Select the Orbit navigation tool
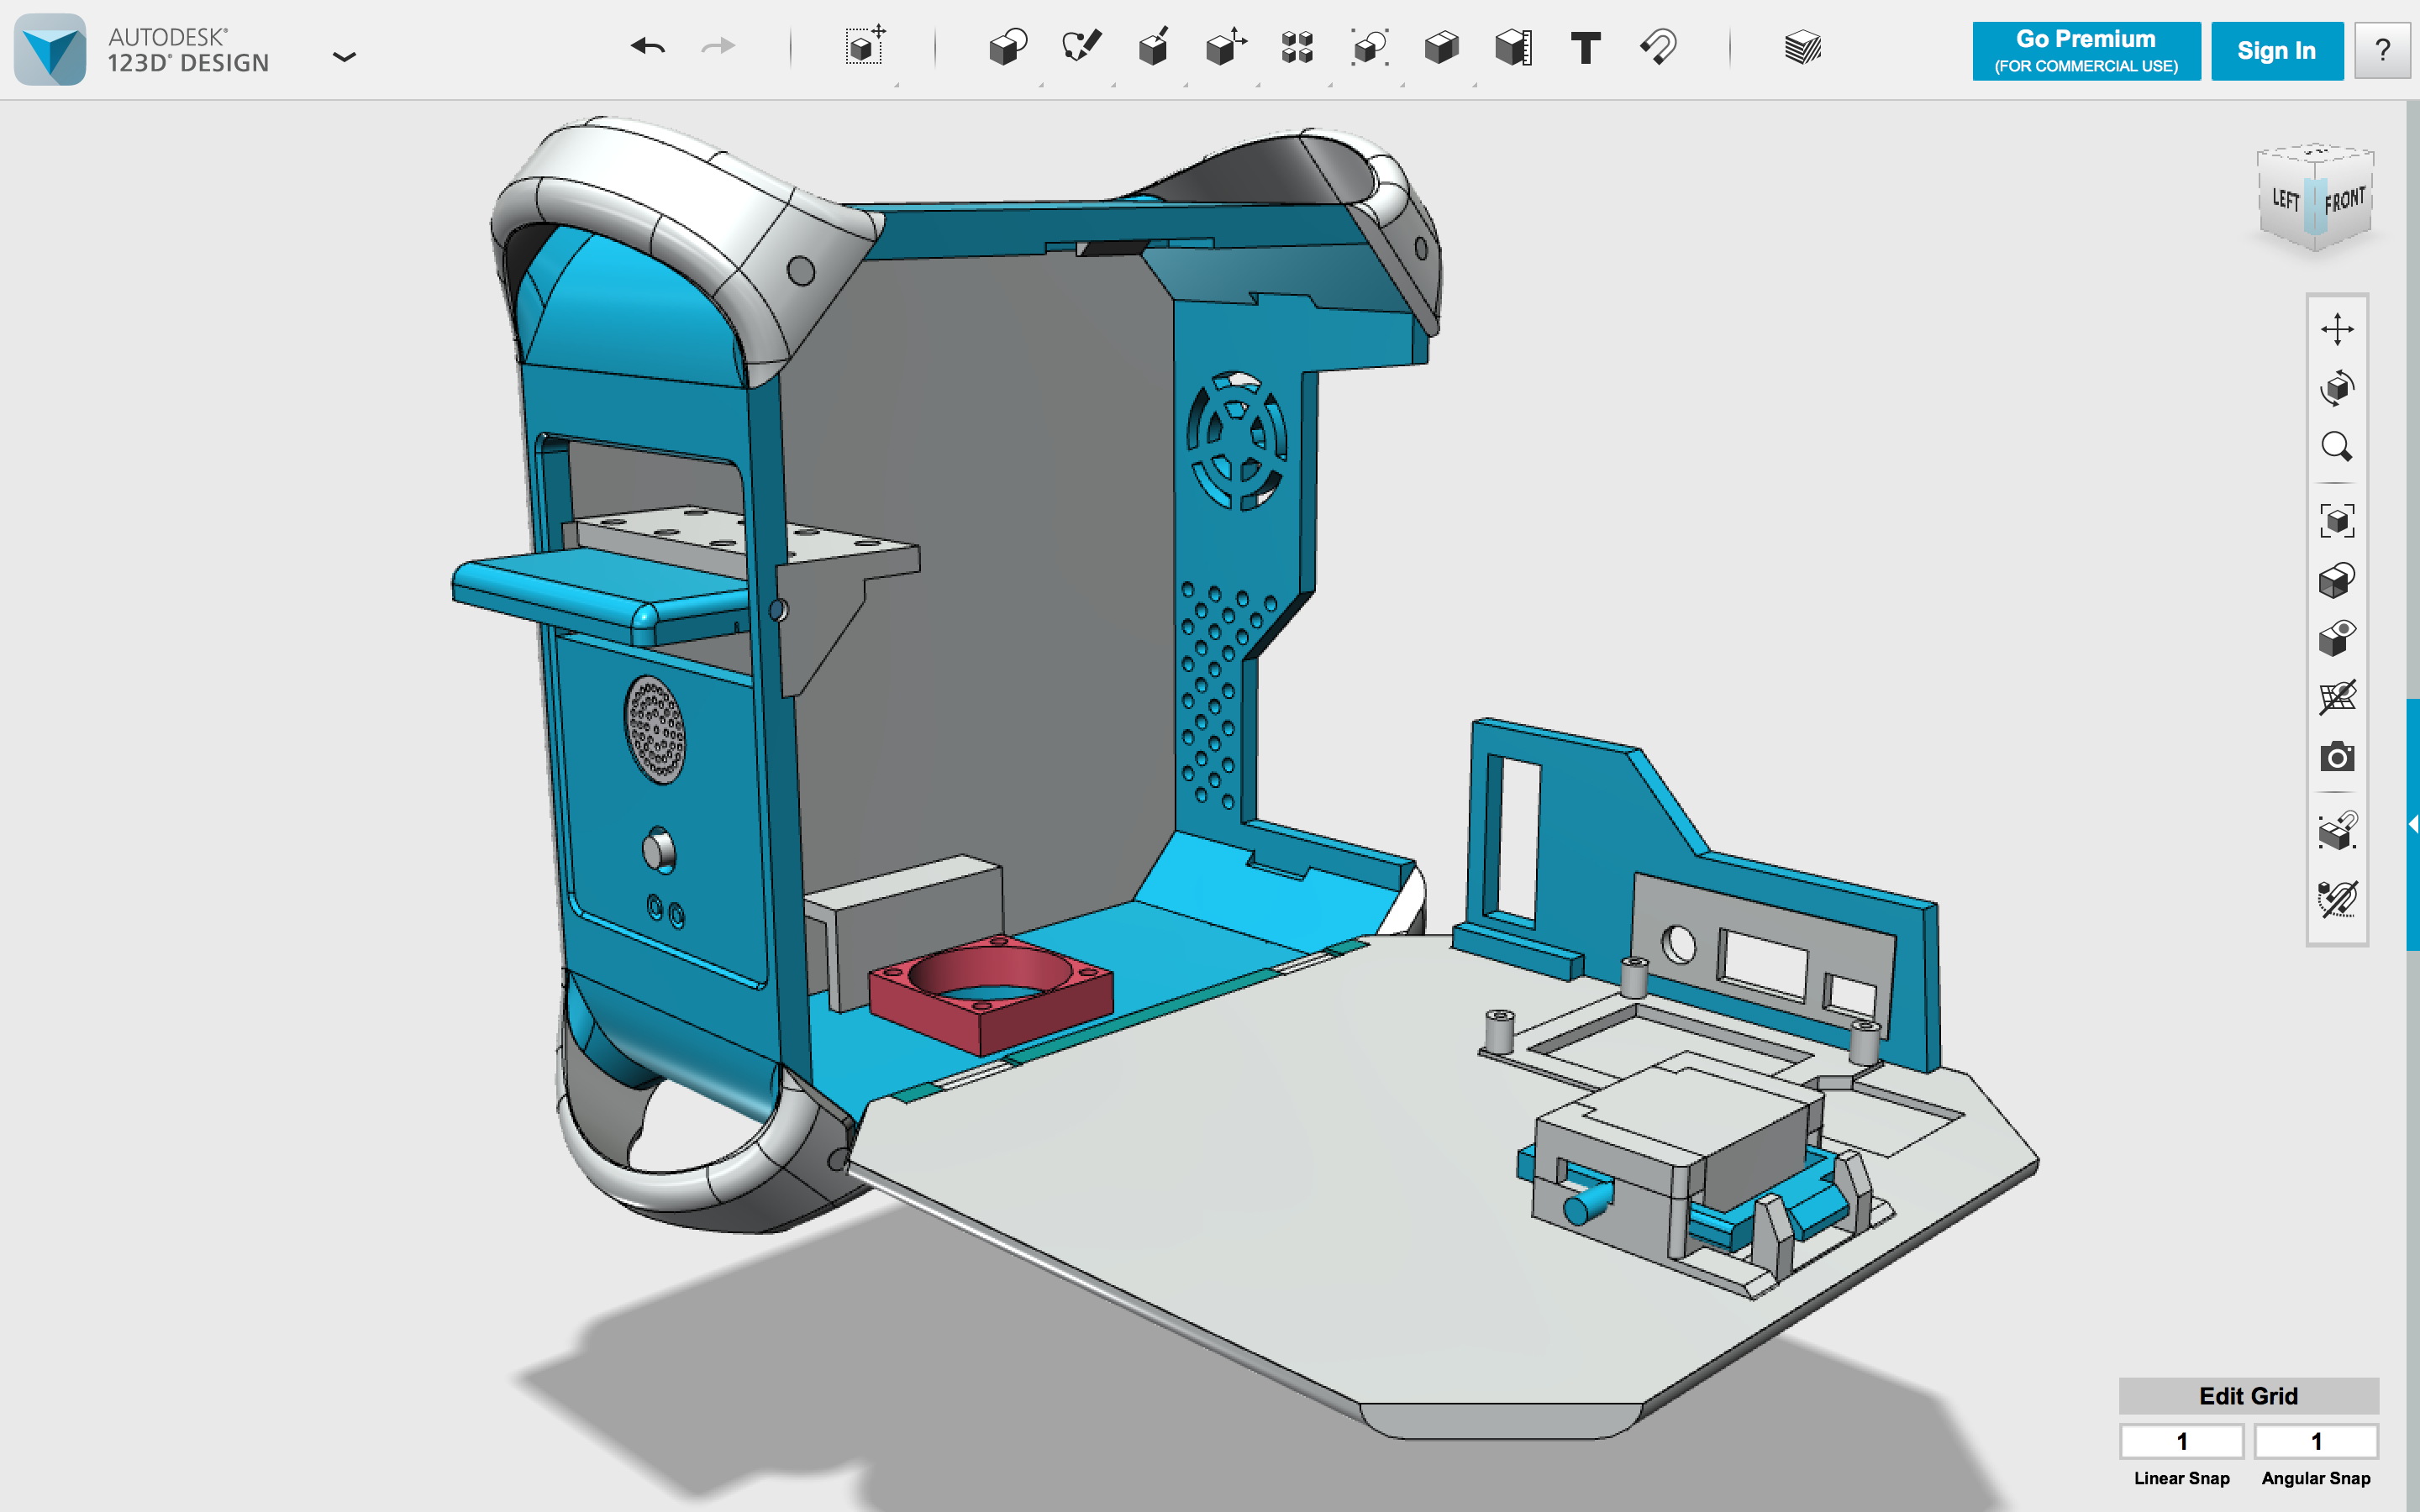The height and width of the screenshot is (1512, 2420). (x=2336, y=387)
